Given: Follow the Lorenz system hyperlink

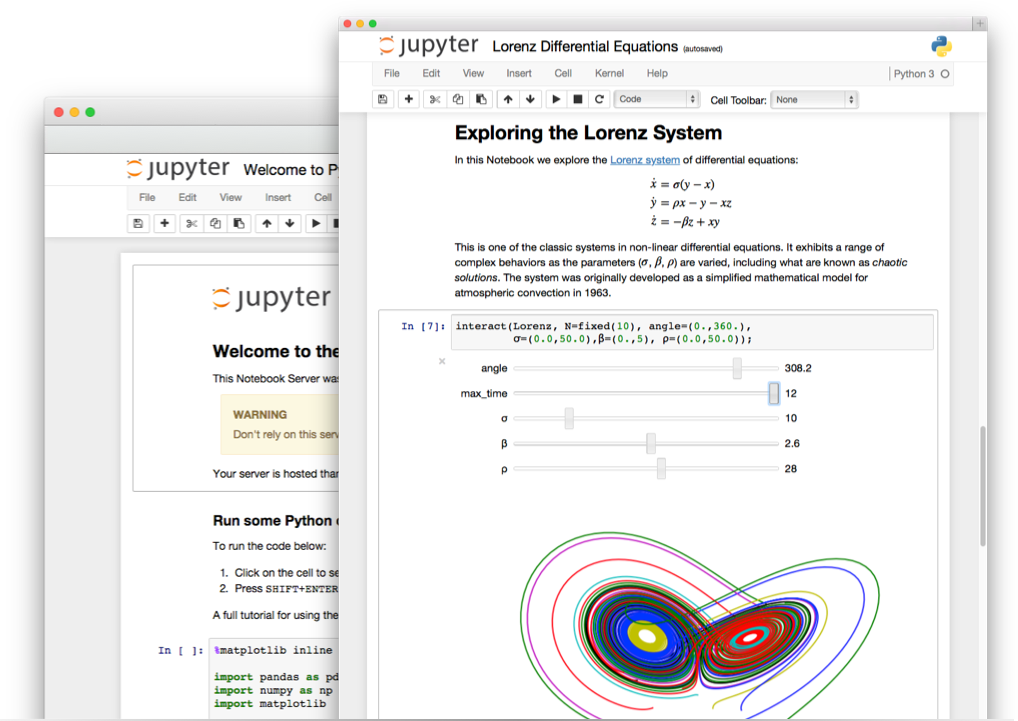Looking at the screenshot, I should click(x=645, y=159).
